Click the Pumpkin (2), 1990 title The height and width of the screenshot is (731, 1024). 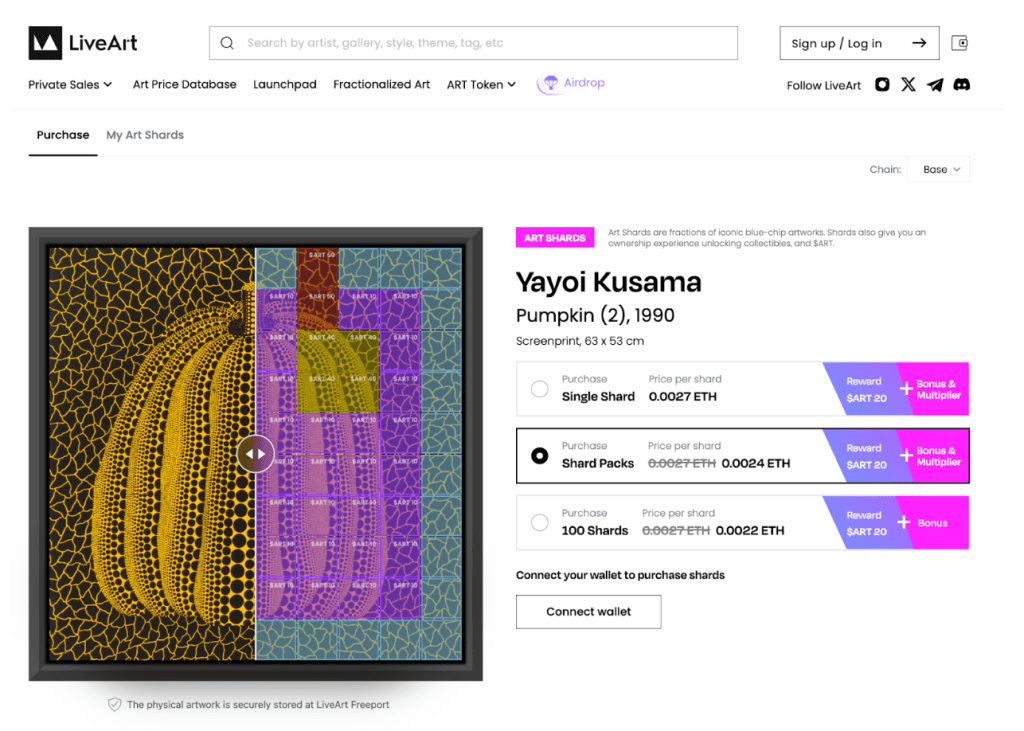click(x=595, y=316)
